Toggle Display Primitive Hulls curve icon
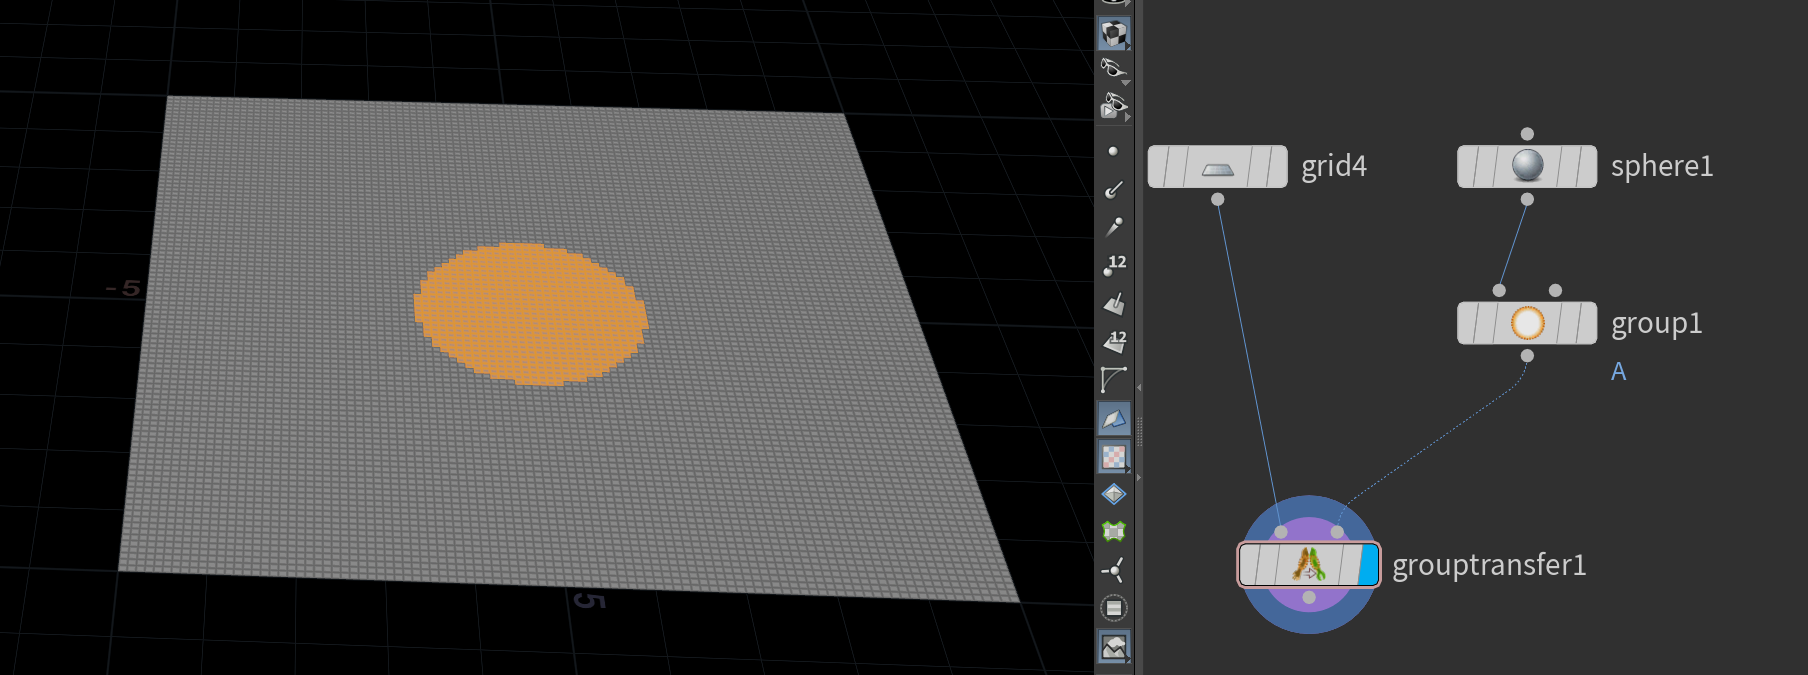 [1113, 380]
